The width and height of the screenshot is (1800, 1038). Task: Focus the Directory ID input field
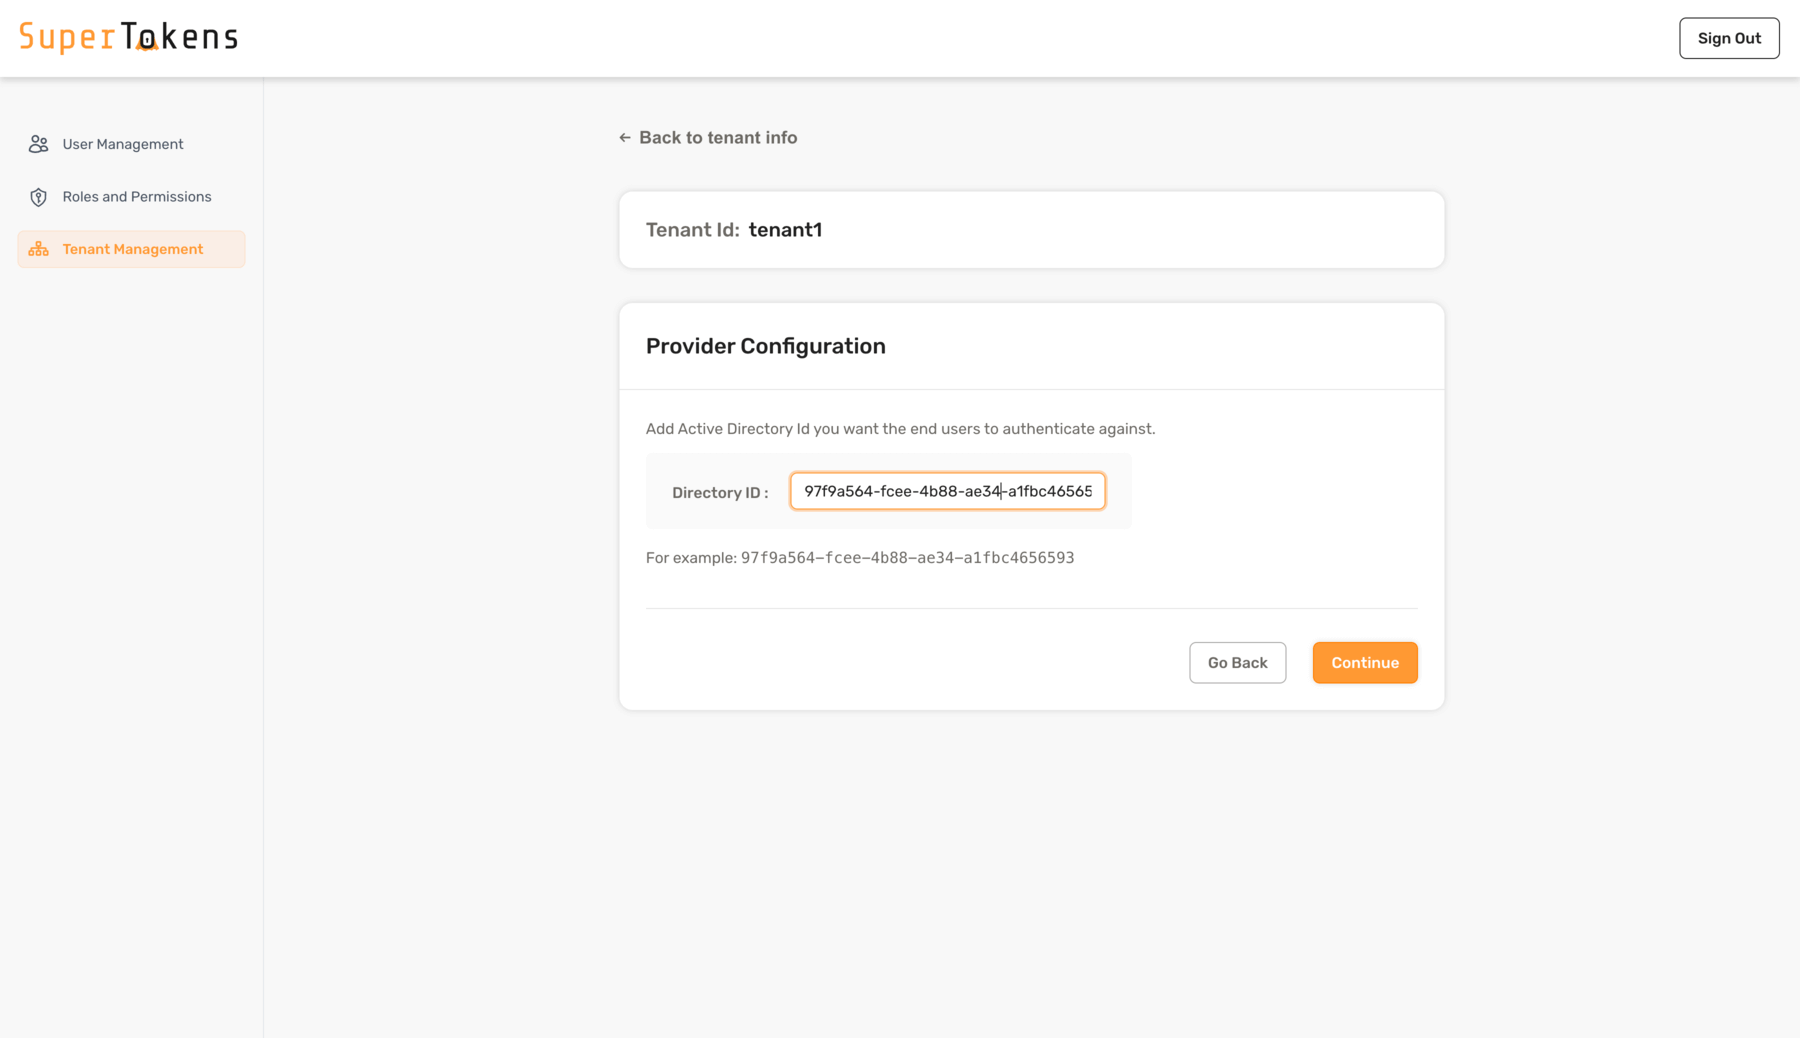point(947,491)
